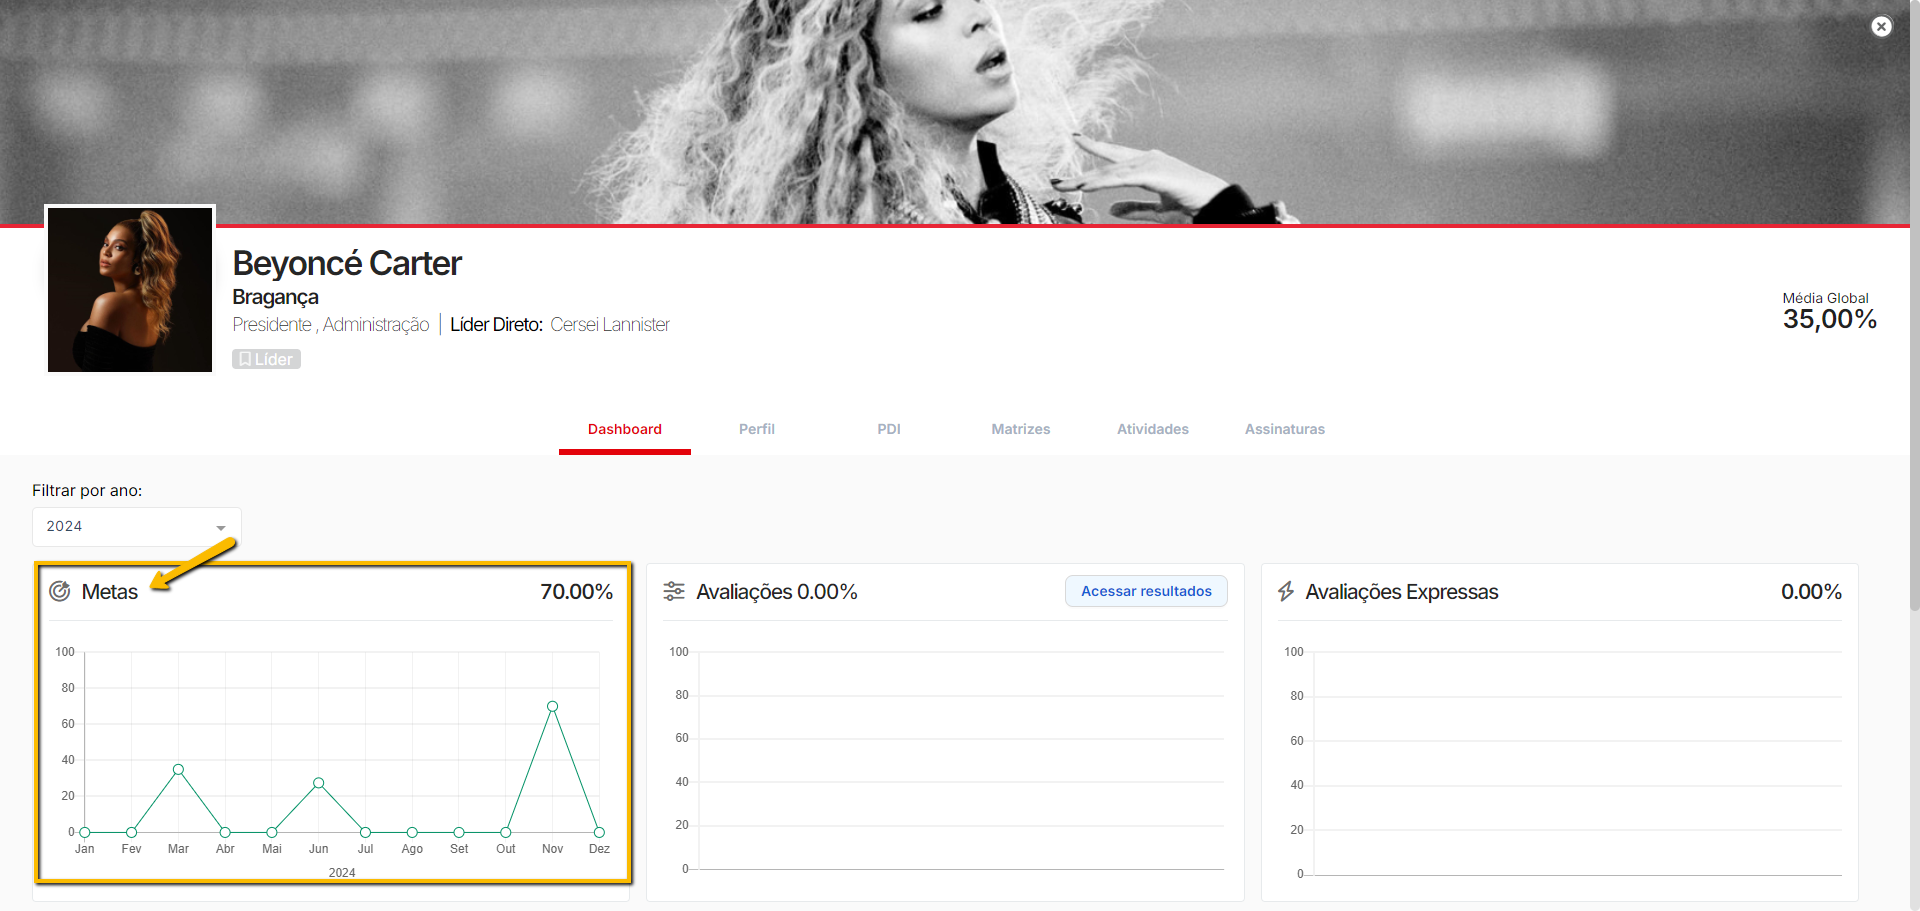Click the Beyoncé Carter name heading
This screenshot has height=911, width=1920.
click(x=347, y=263)
